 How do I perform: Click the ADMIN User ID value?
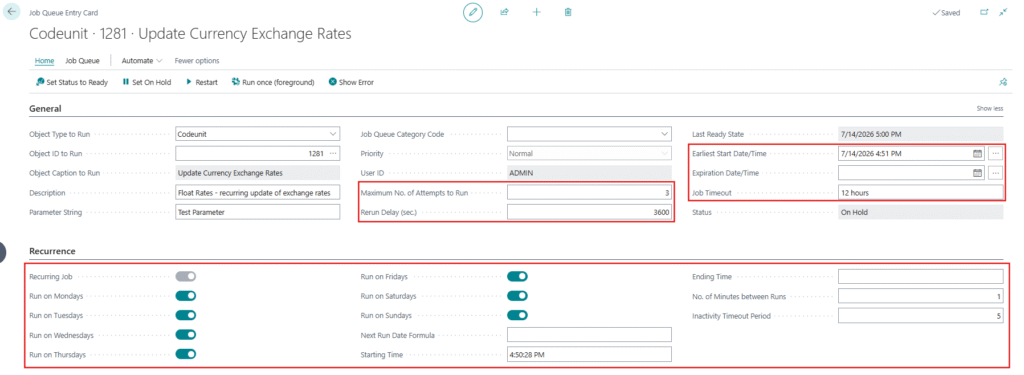[589, 173]
